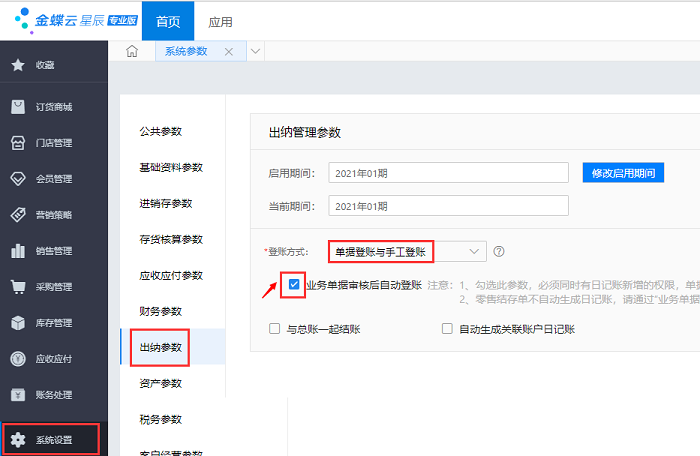Image resolution: width=700 pixels, height=456 pixels.
Task: Open 公共参数 in the parameter list
Action: (x=161, y=131)
